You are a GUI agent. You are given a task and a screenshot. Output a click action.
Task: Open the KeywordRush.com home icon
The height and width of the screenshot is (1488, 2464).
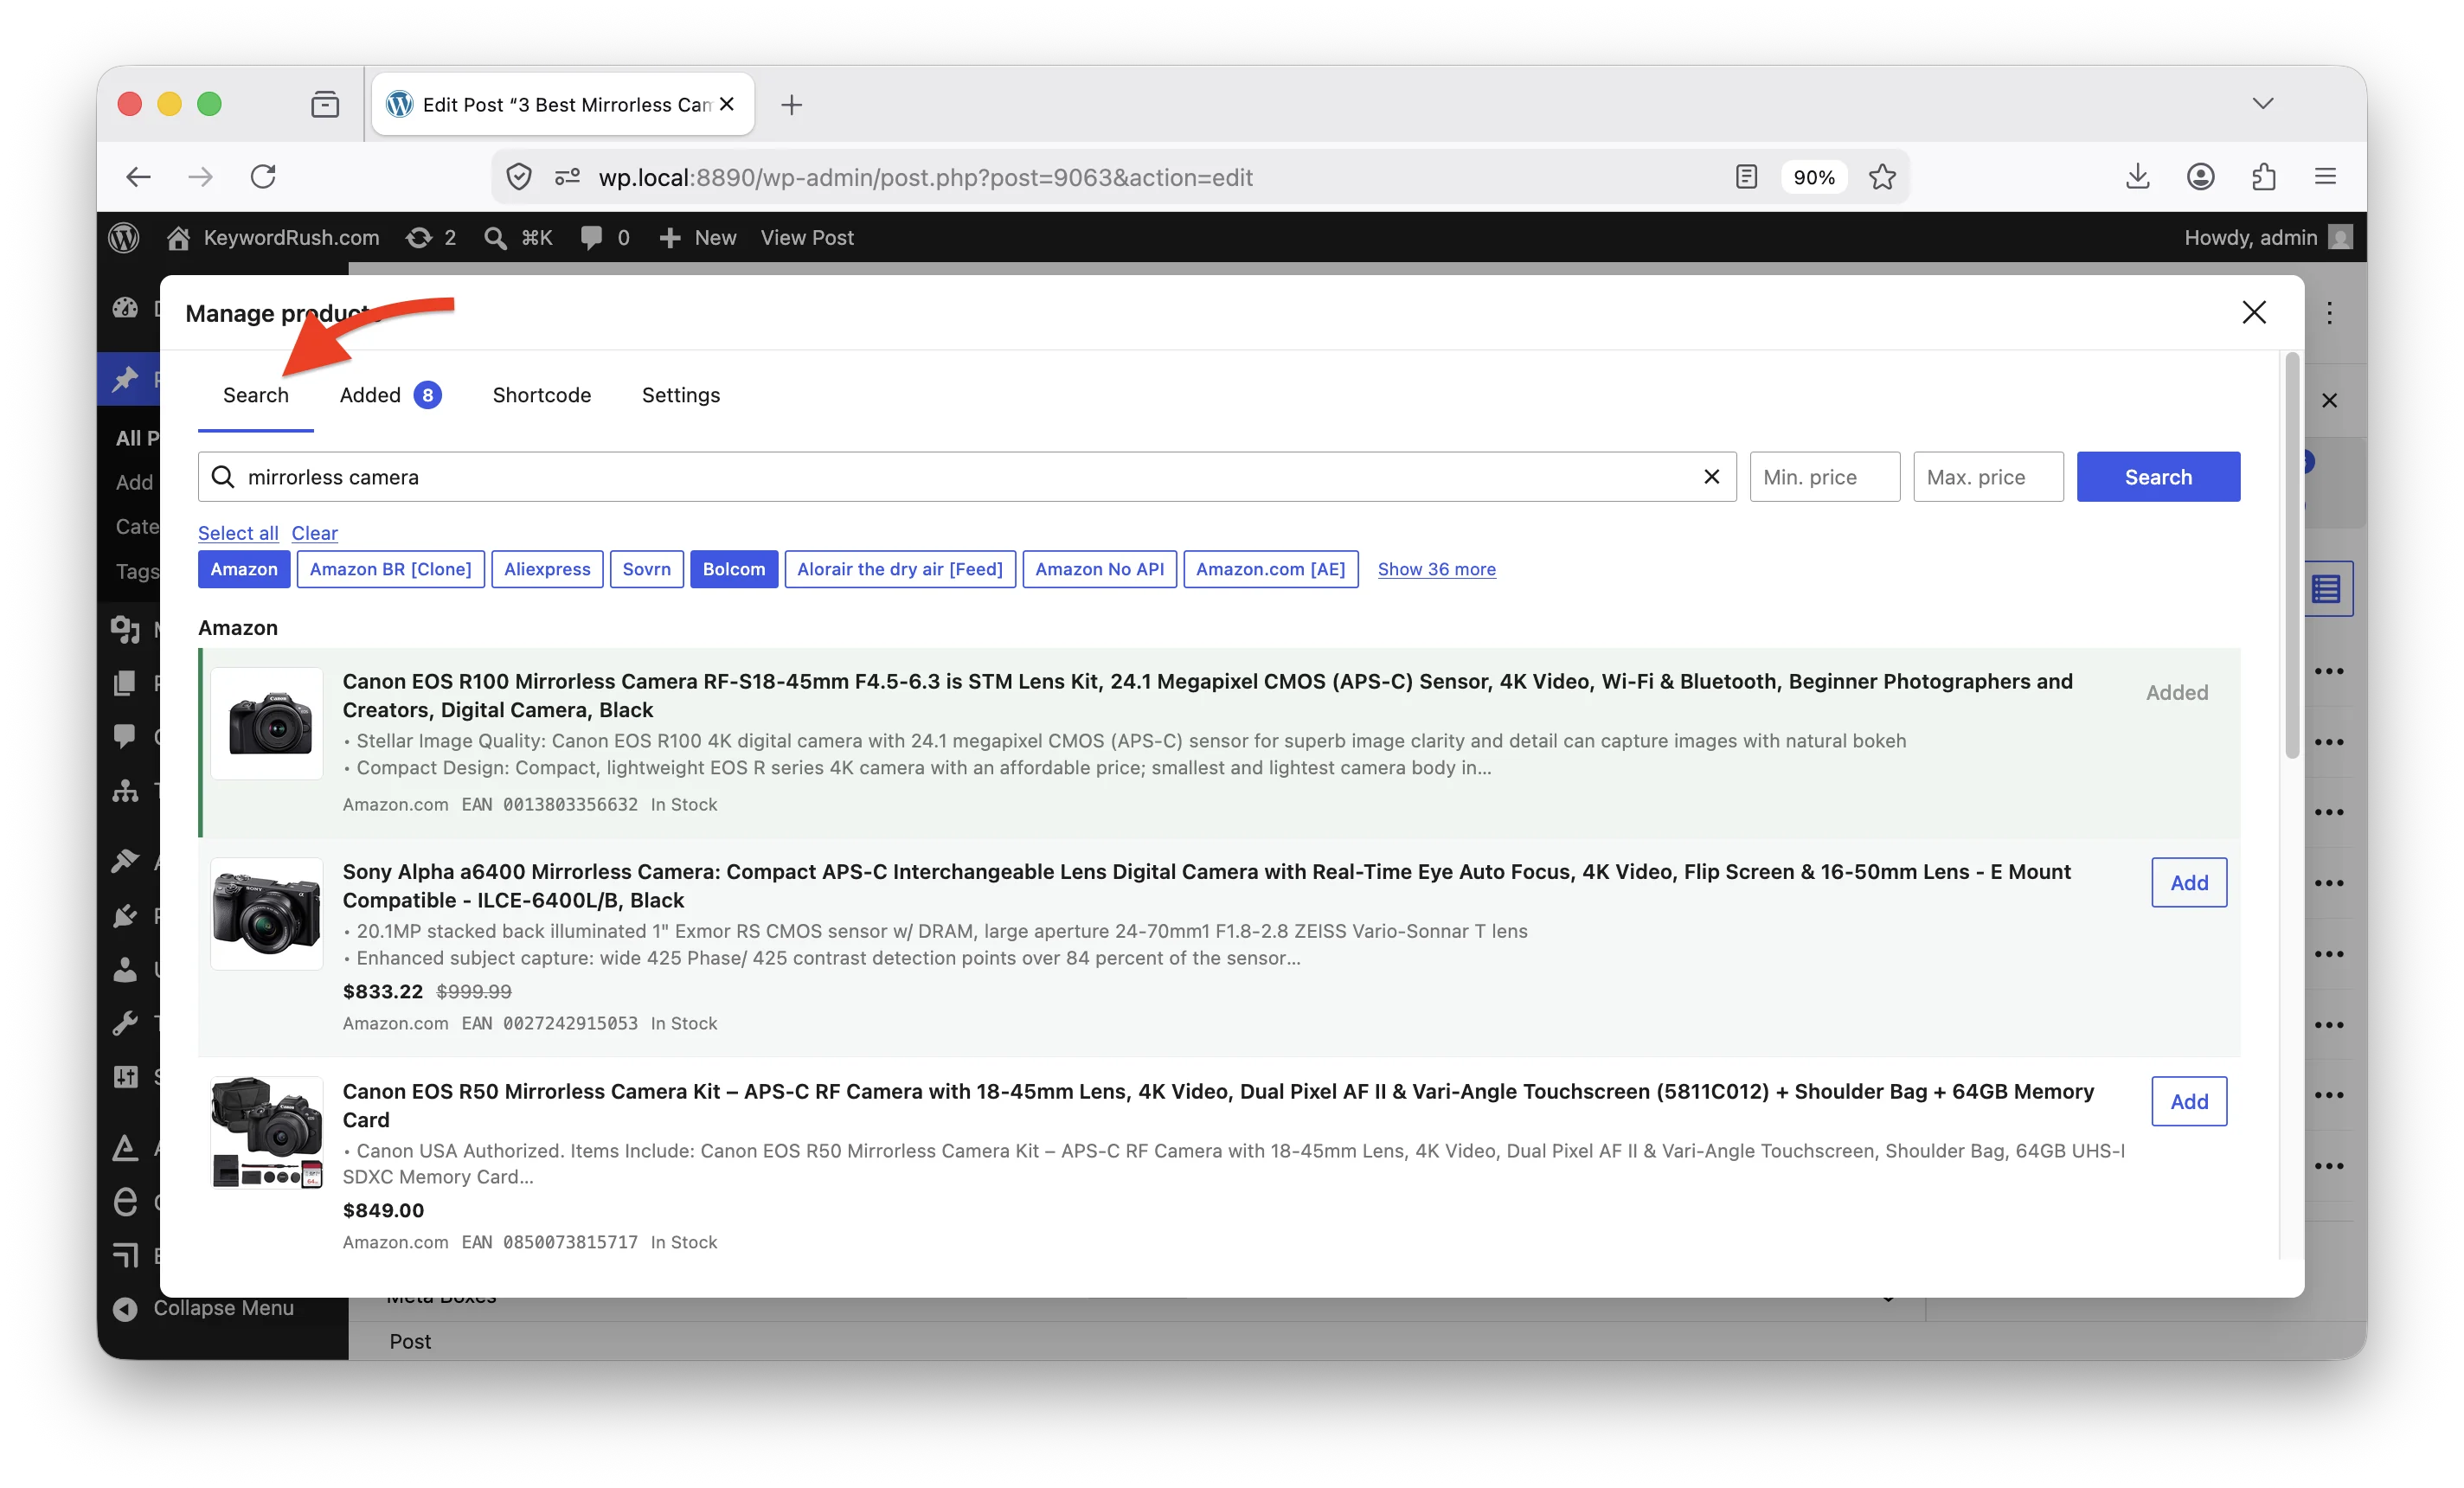click(178, 237)
